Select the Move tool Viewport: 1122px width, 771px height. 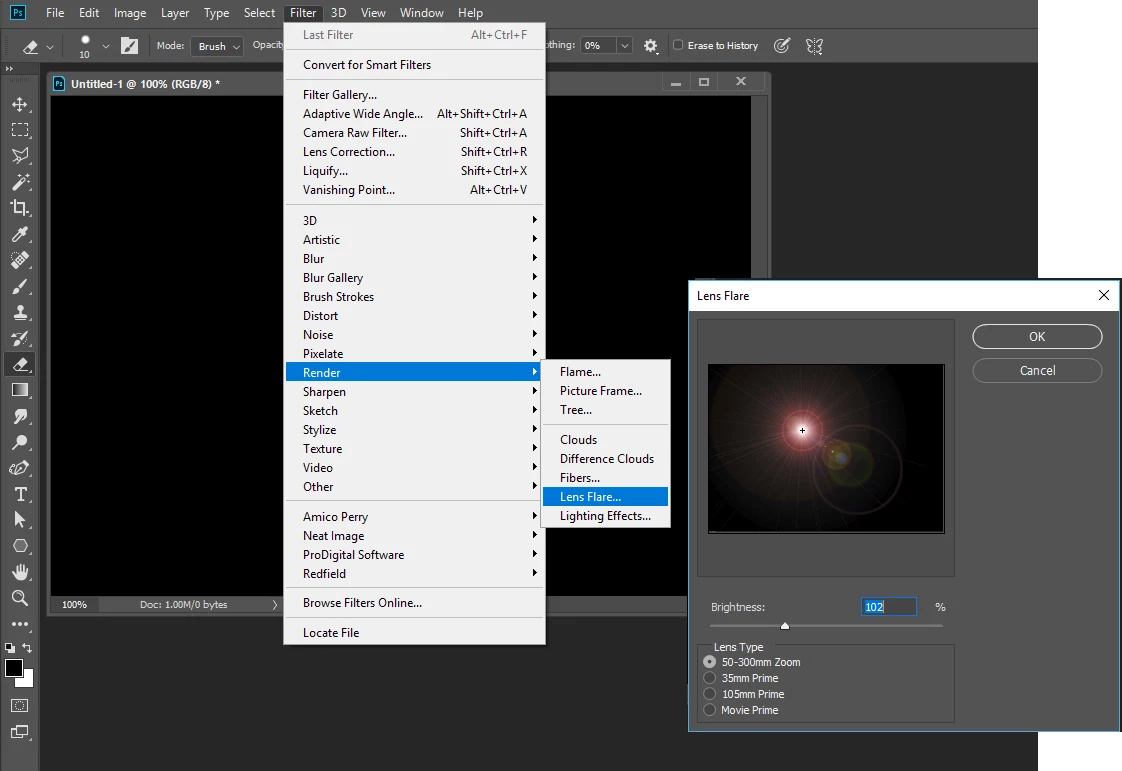[20, 105]
